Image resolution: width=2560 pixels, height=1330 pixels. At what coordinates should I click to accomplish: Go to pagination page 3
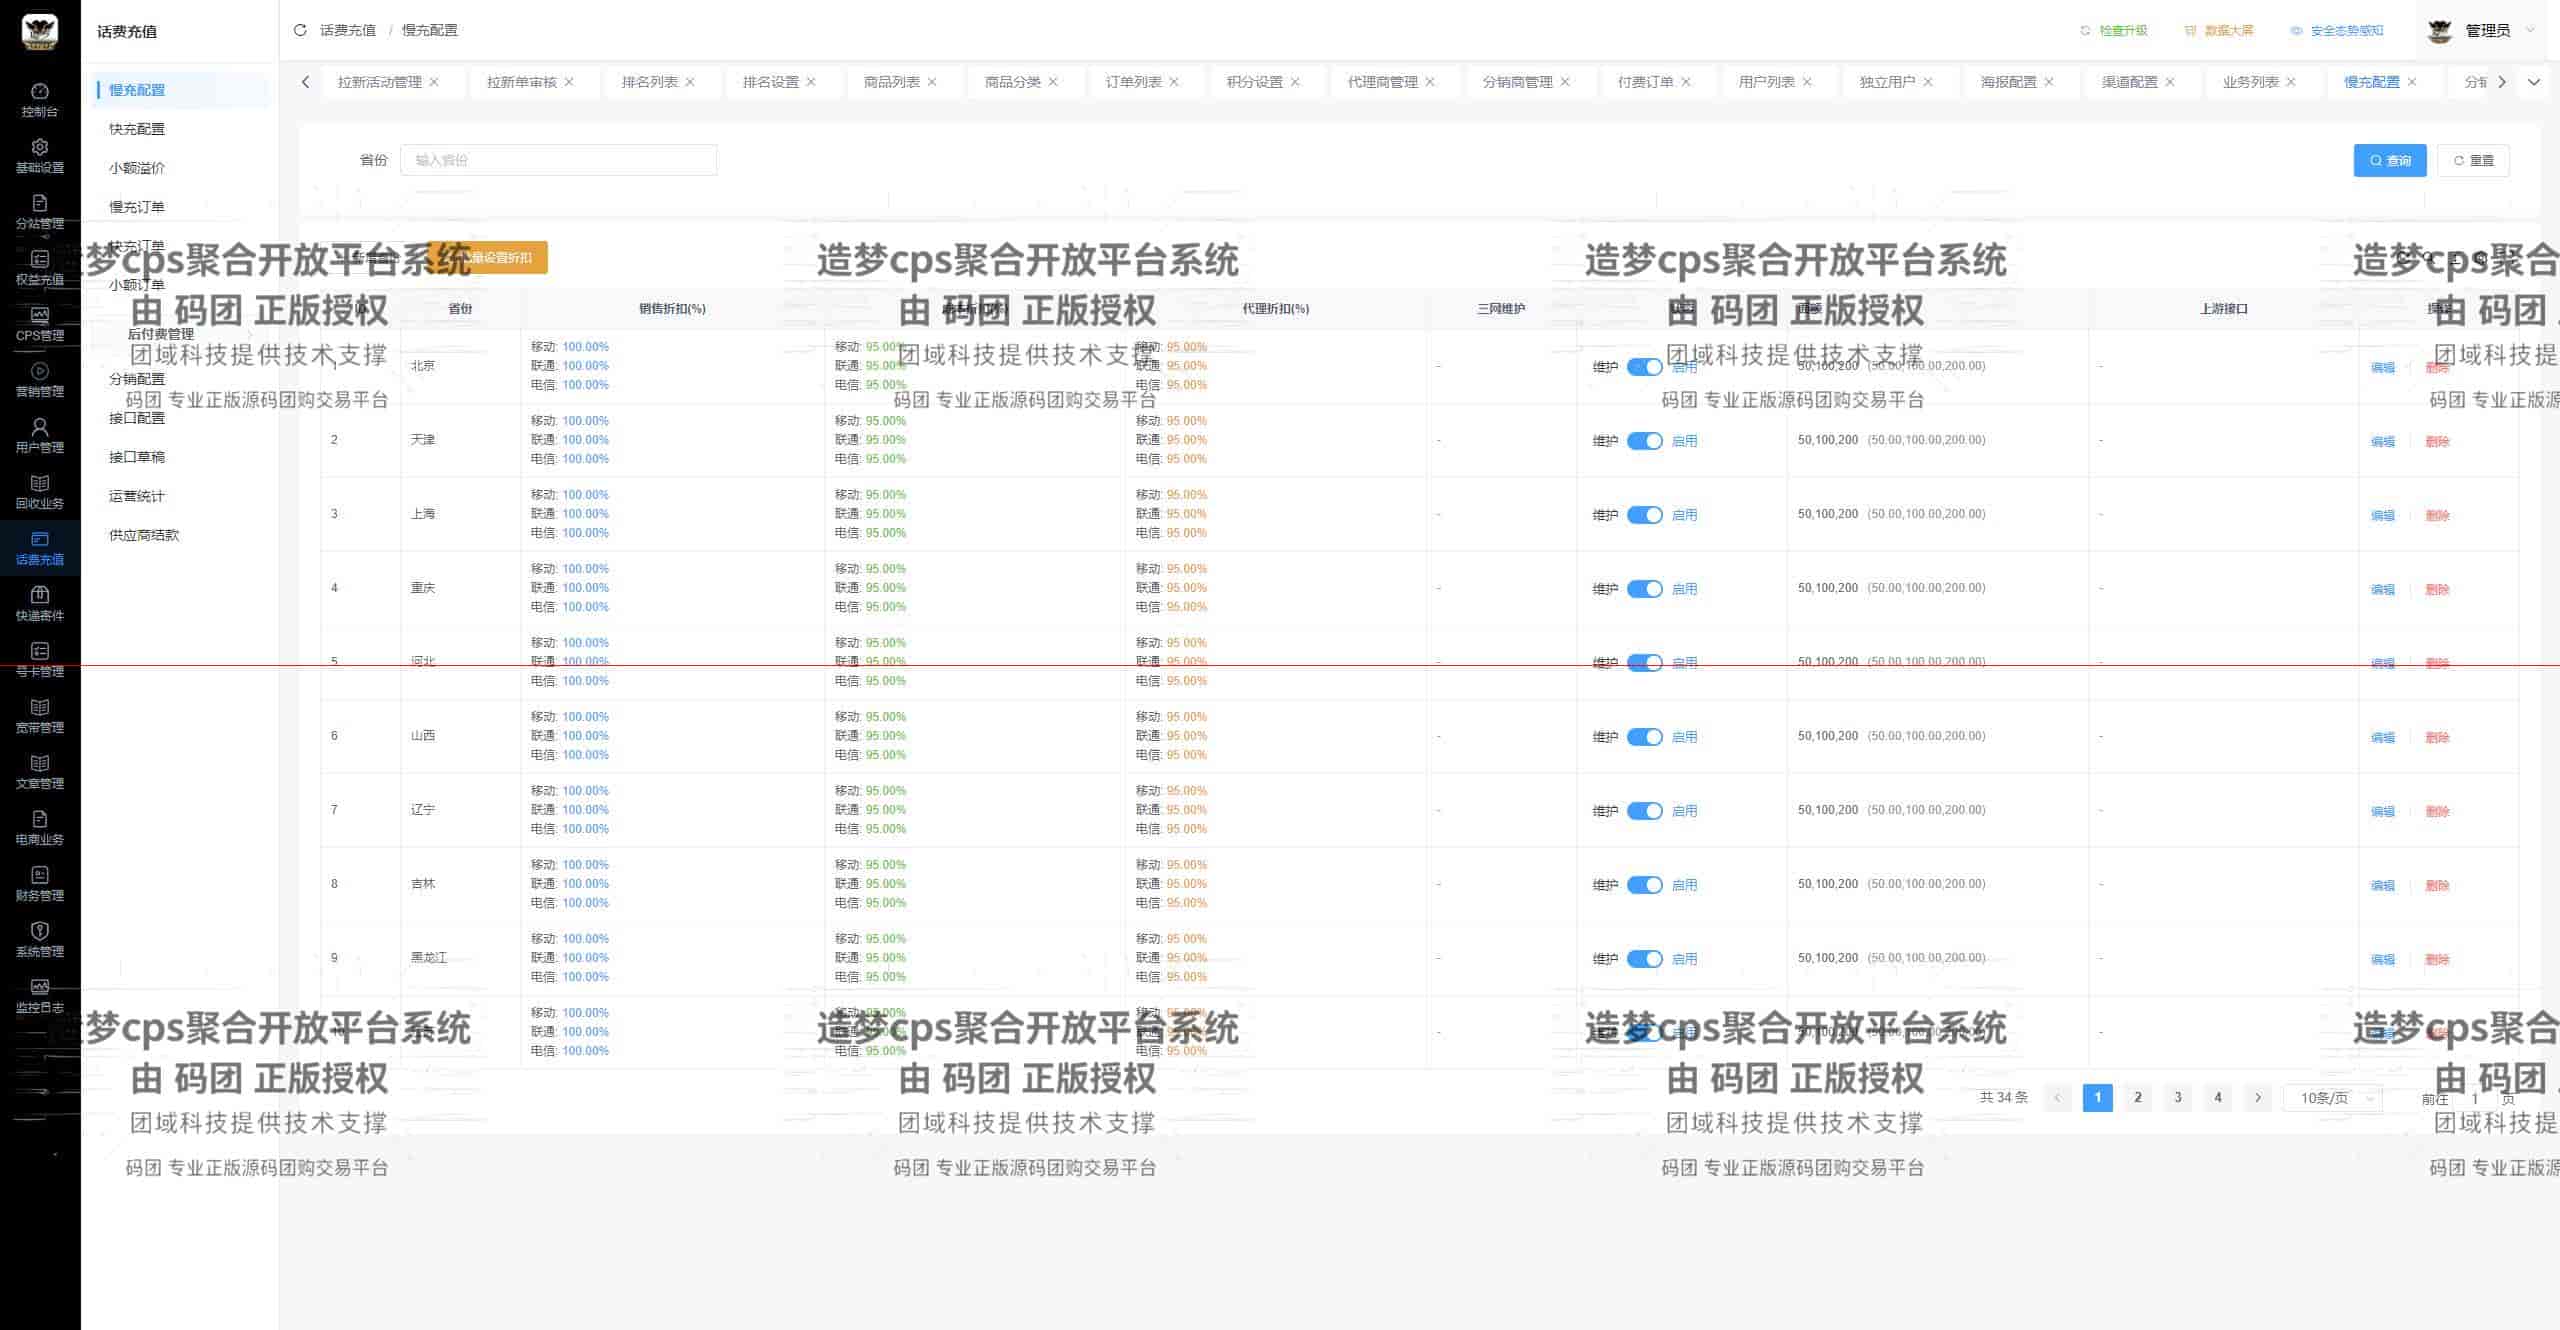2177,1098
